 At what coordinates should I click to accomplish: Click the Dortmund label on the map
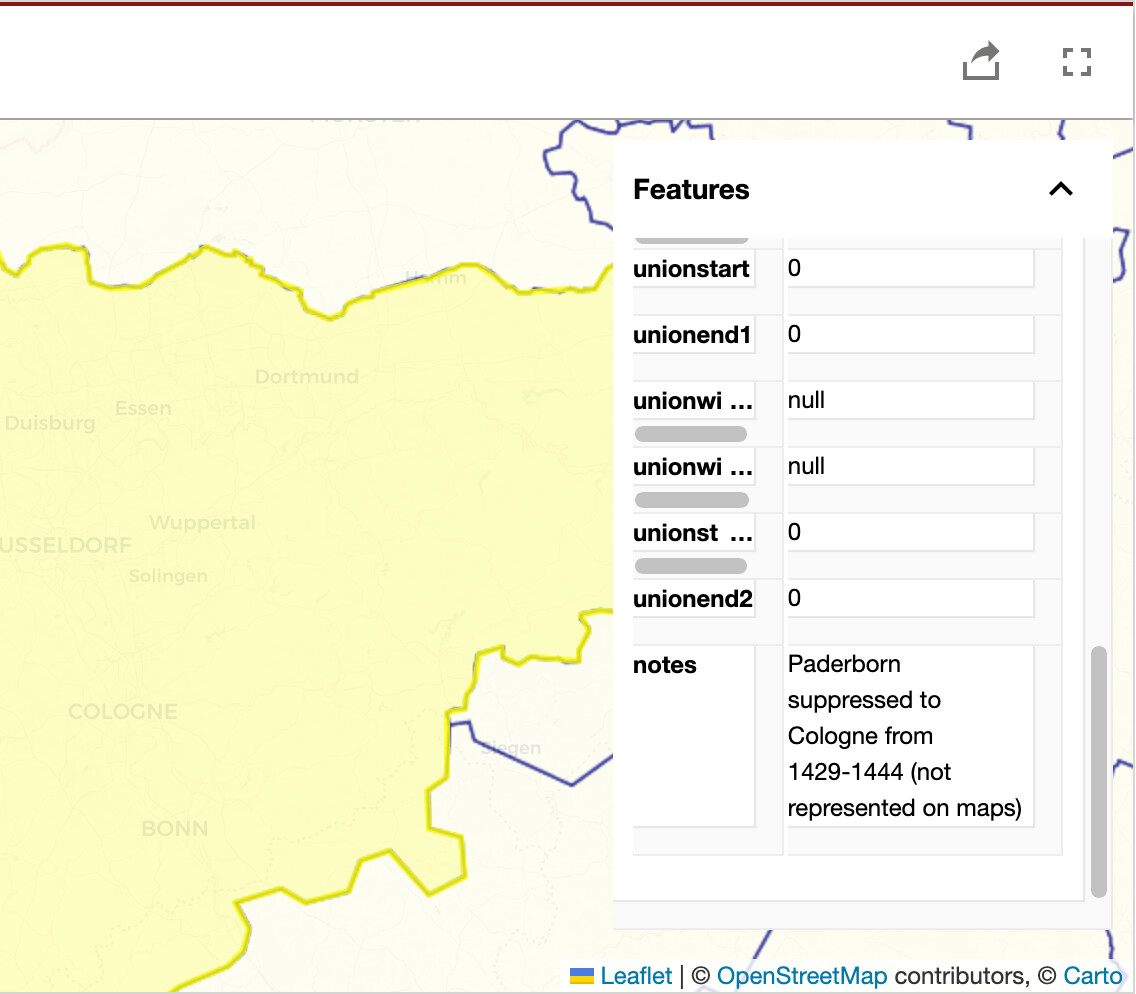click(x=306, y=377)
